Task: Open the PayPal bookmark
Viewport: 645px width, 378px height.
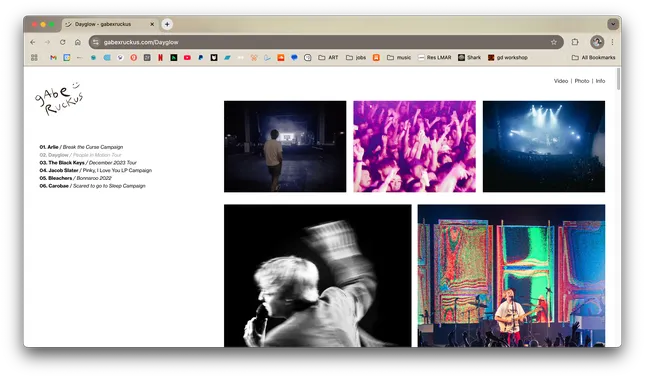Action: tap(201, 58)
